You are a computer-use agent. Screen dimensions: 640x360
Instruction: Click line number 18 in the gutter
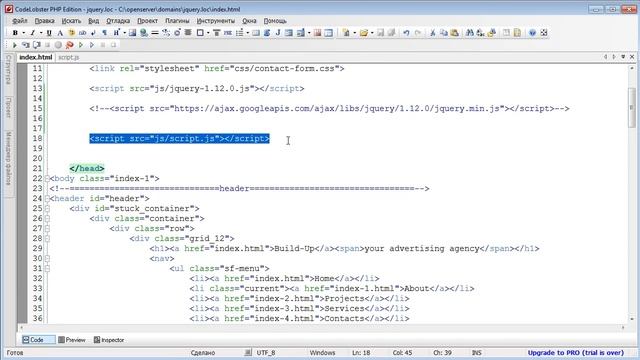tap(38, 138)
